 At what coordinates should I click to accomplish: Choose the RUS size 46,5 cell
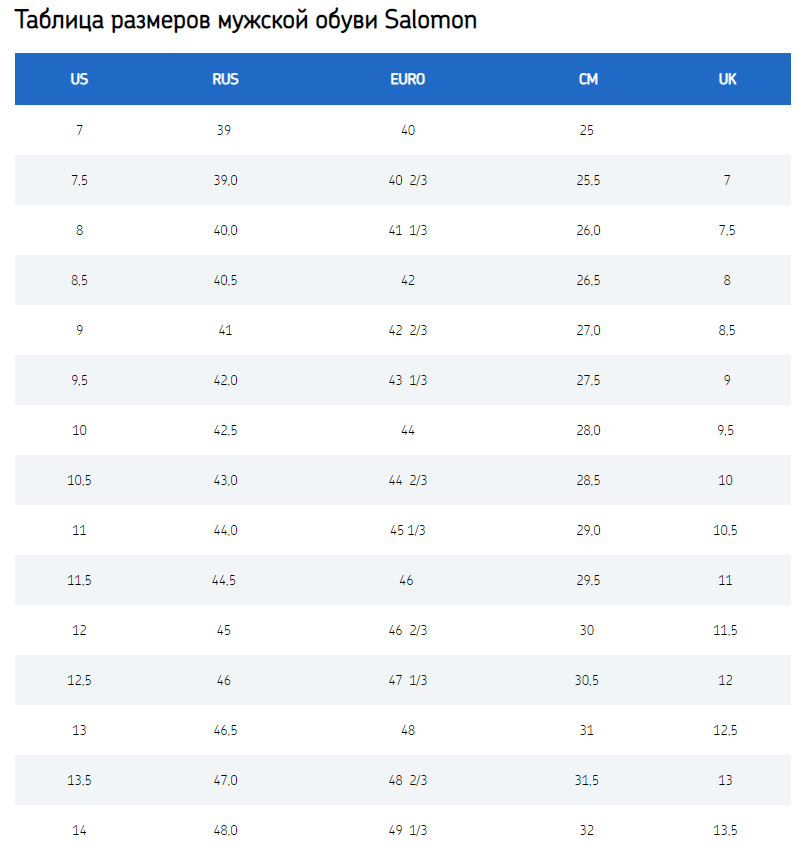pyautogui.click(x=225, y=731)
